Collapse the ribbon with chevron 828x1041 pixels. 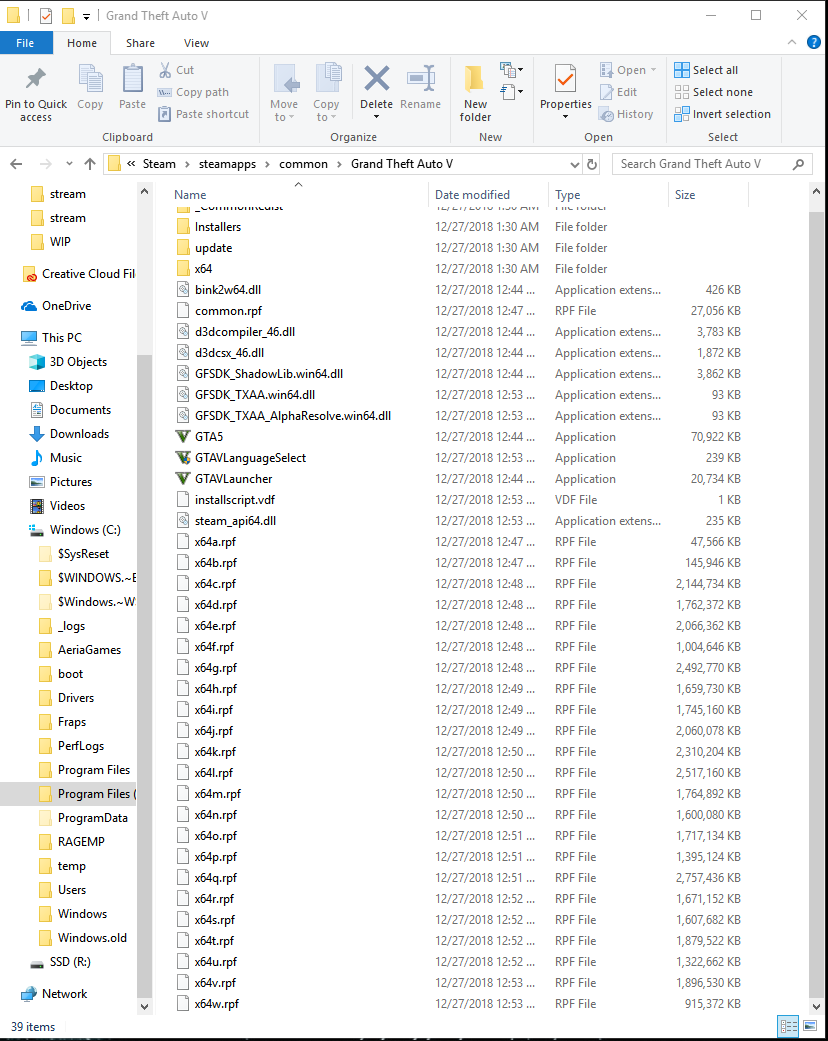tap(791, 42)
